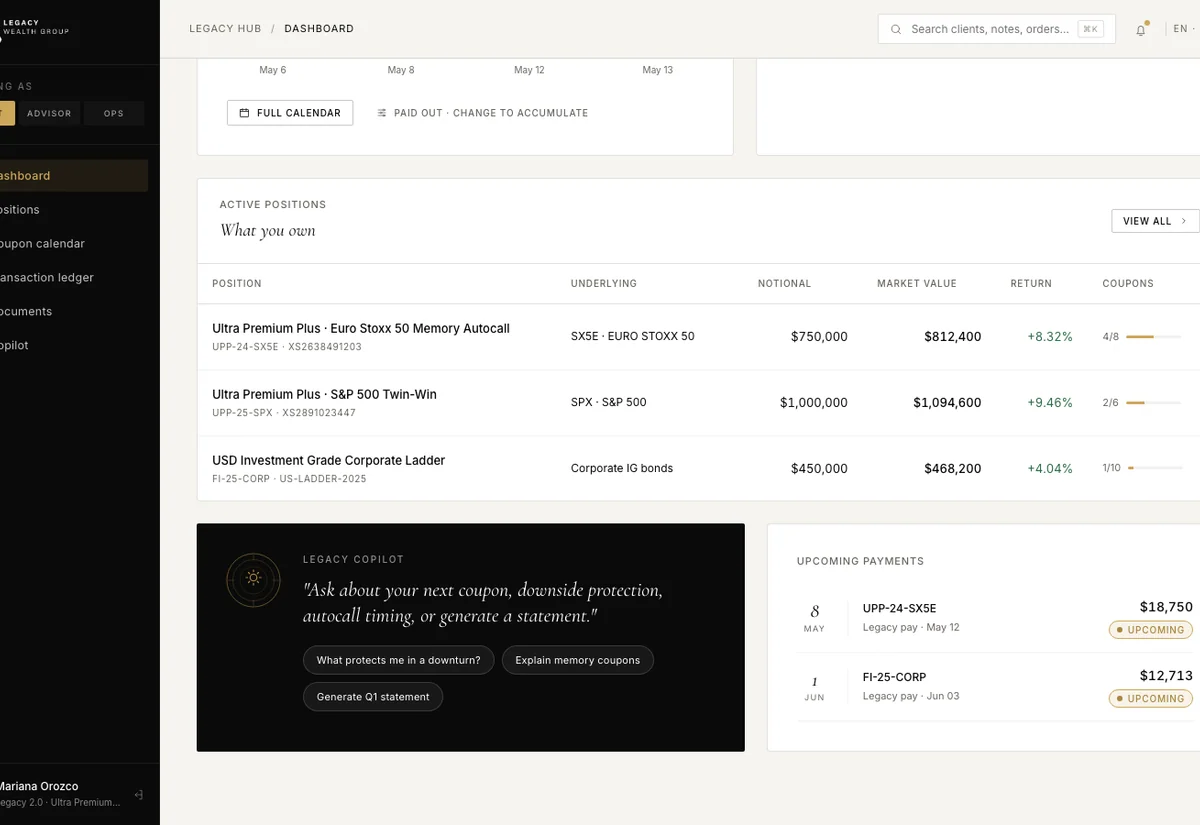Click the Legacy Wealth Group logo
The image size is (1200, 825).
coord(34,27)
